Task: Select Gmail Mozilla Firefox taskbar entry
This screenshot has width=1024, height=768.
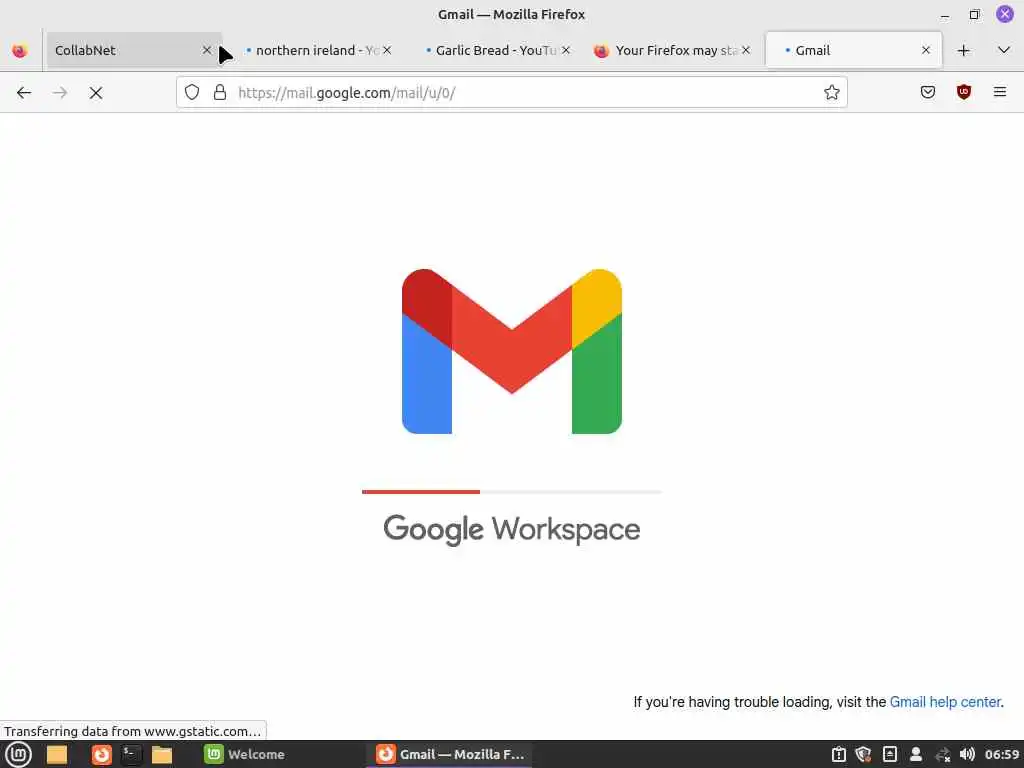Action: point(451,754)
